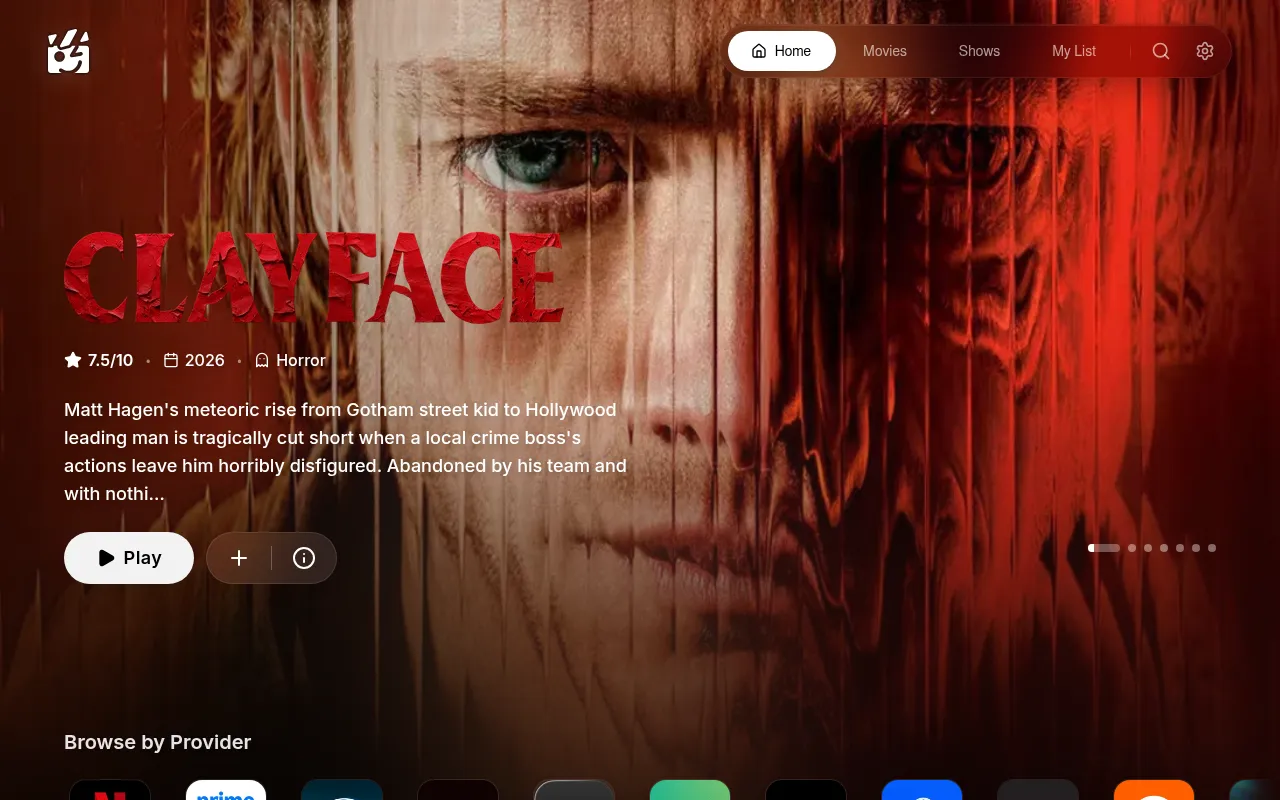
Task: Play the Clayface movie
Action: coord(129,558)
